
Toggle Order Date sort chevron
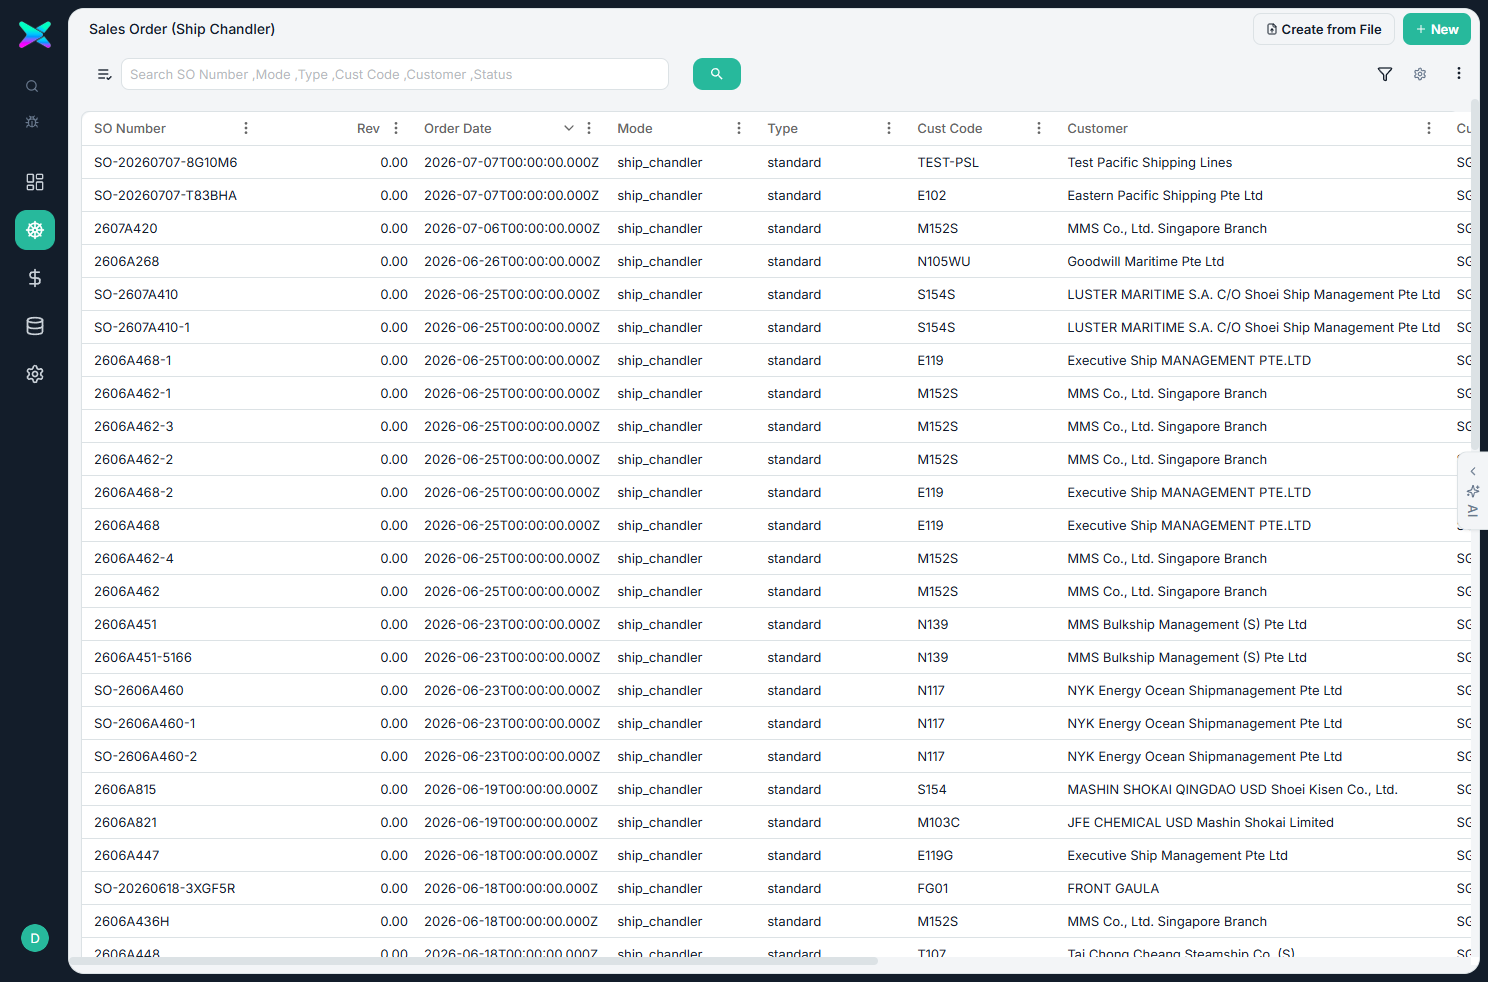569,128
